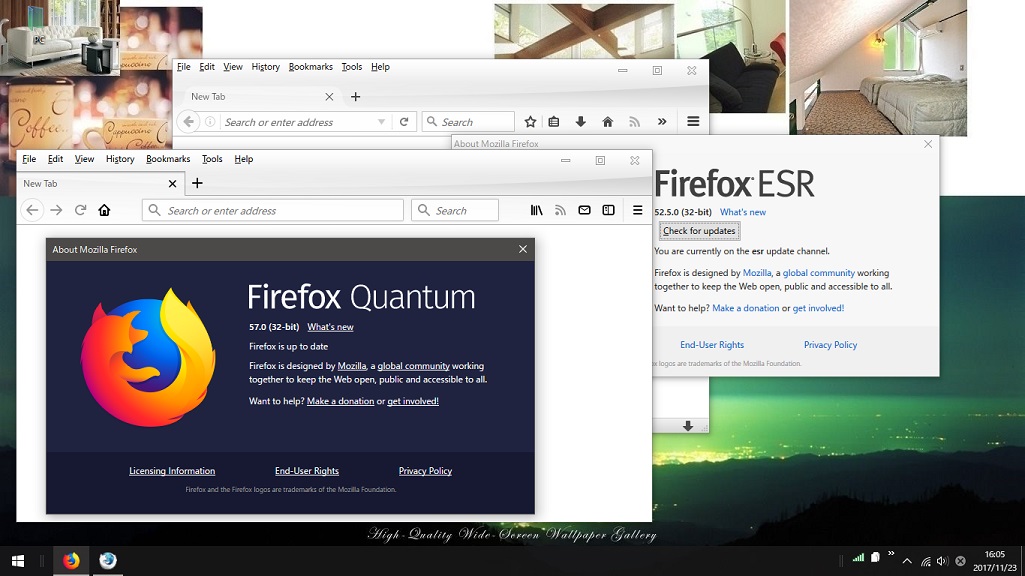The image size is (1025, 576).
Task: Open End-User Rights in ESR About dialog
Action: point(712,345)
